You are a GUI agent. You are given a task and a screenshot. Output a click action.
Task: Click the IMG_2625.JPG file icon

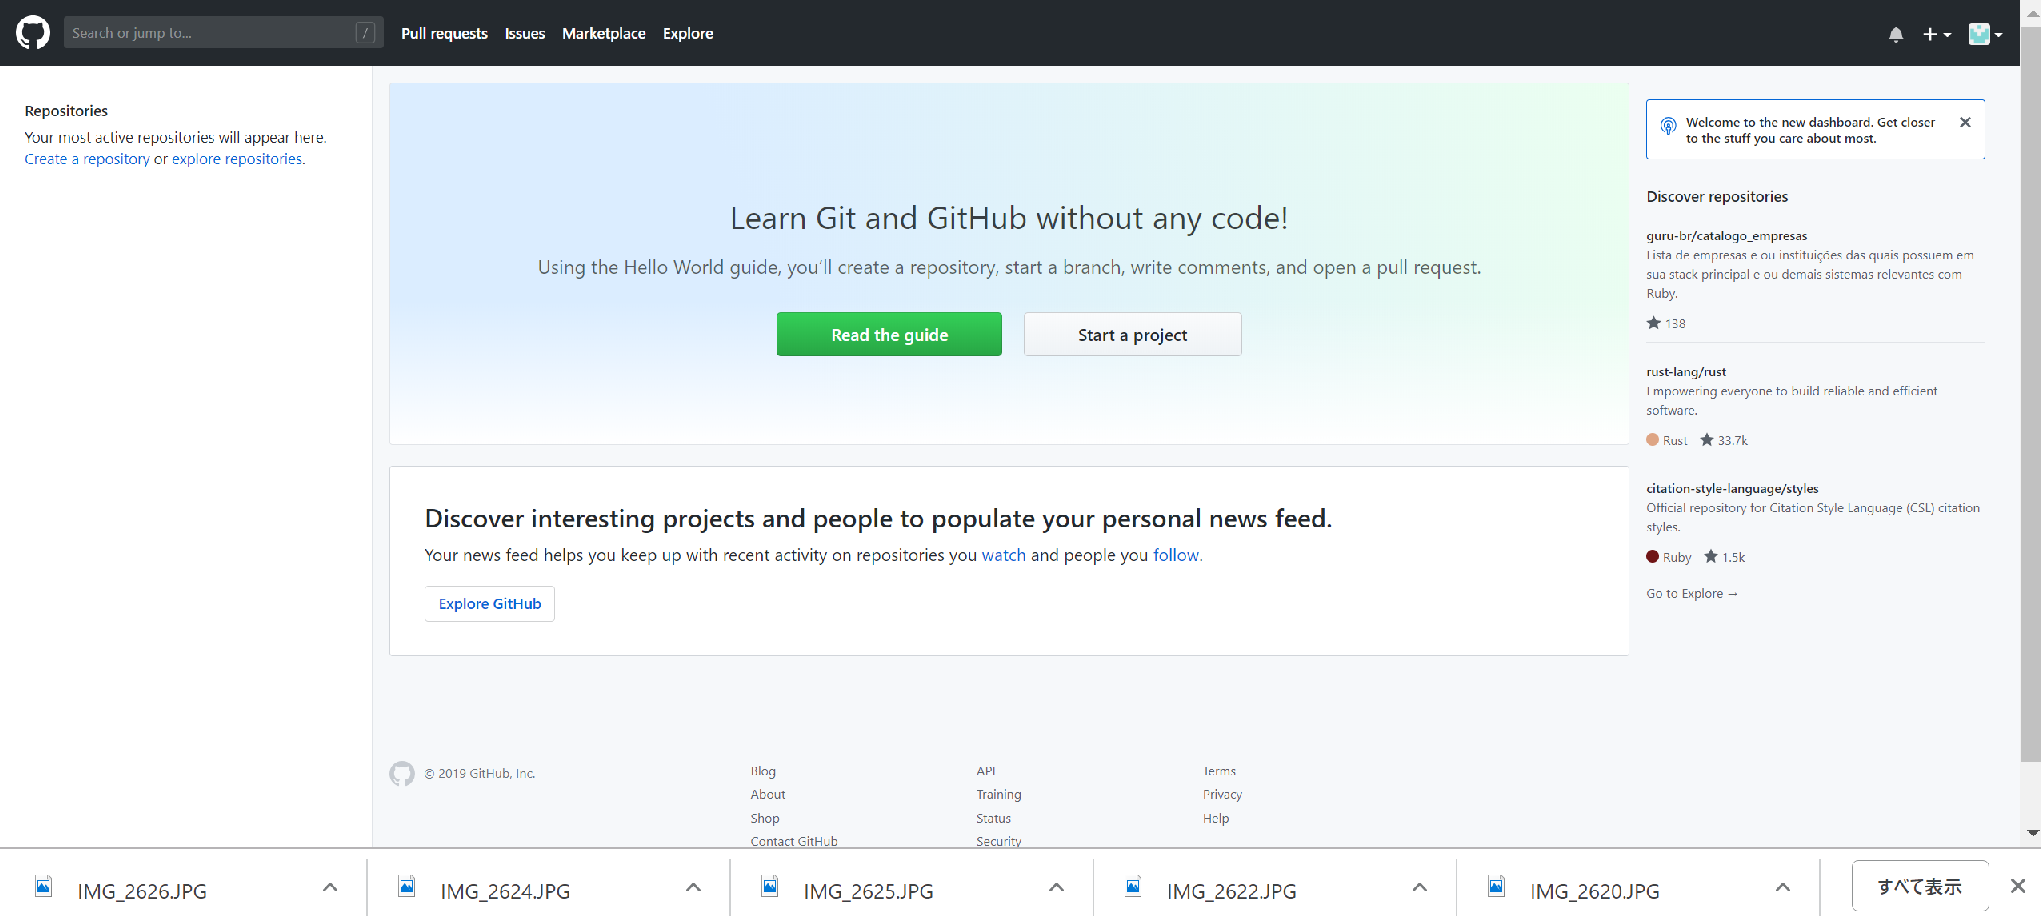point(770,887)
